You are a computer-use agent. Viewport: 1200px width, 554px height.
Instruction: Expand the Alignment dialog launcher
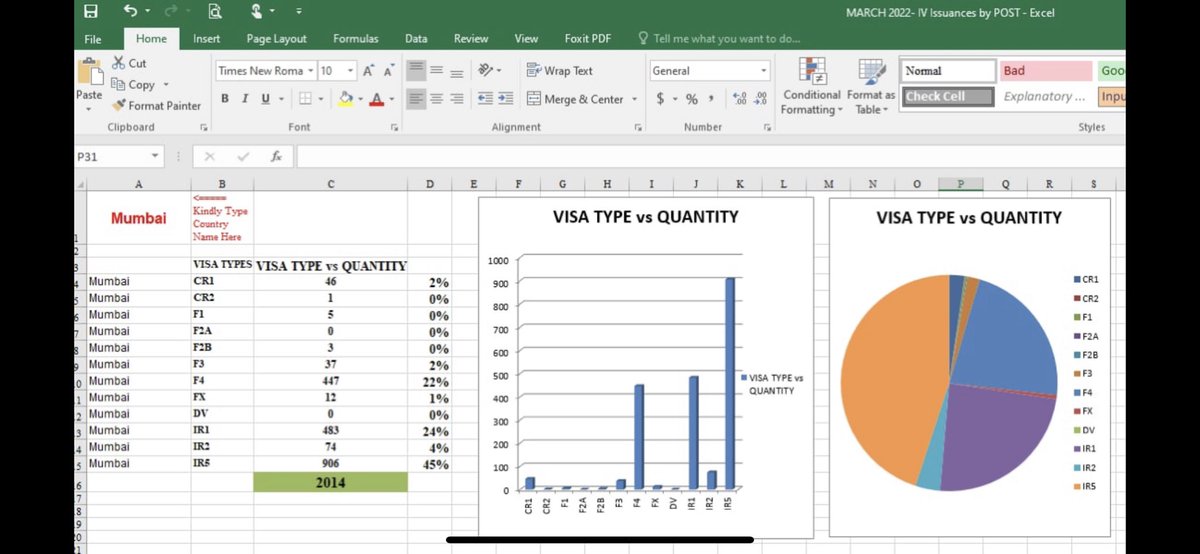tap(637, 127)
